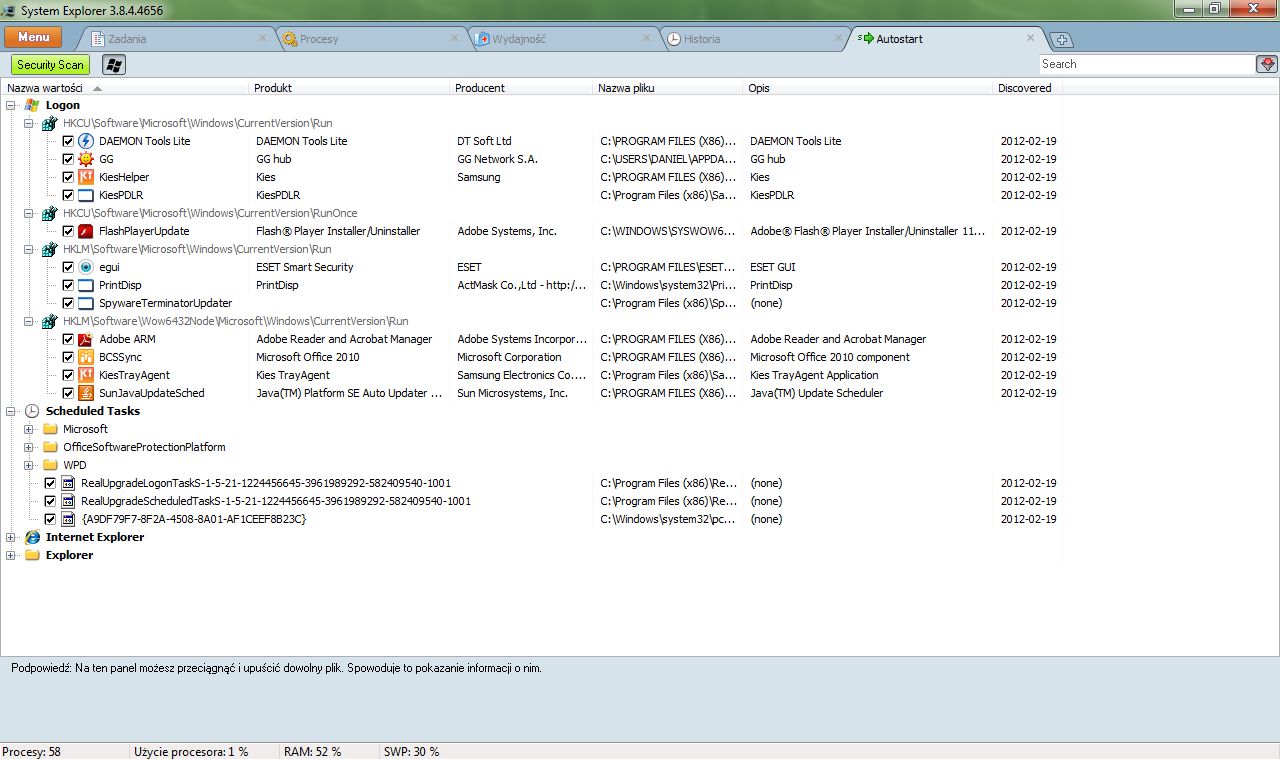This screenshot has width=1280, height=760.
Task: Click the GG sun icon
Action: coord(85,159)
